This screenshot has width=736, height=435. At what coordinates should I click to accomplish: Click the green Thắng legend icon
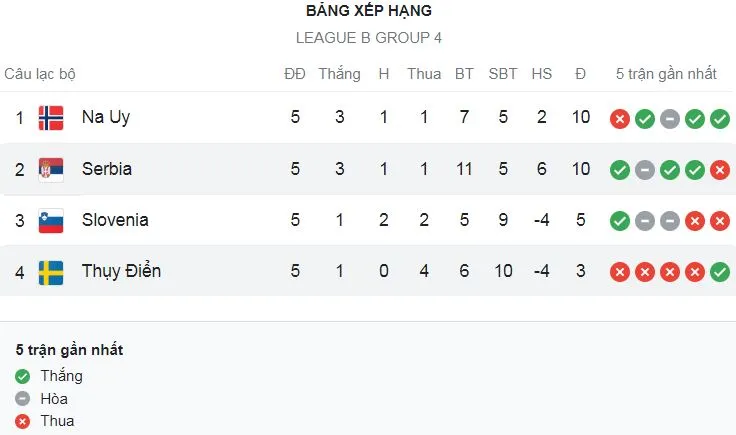click(x=23, y=377)
